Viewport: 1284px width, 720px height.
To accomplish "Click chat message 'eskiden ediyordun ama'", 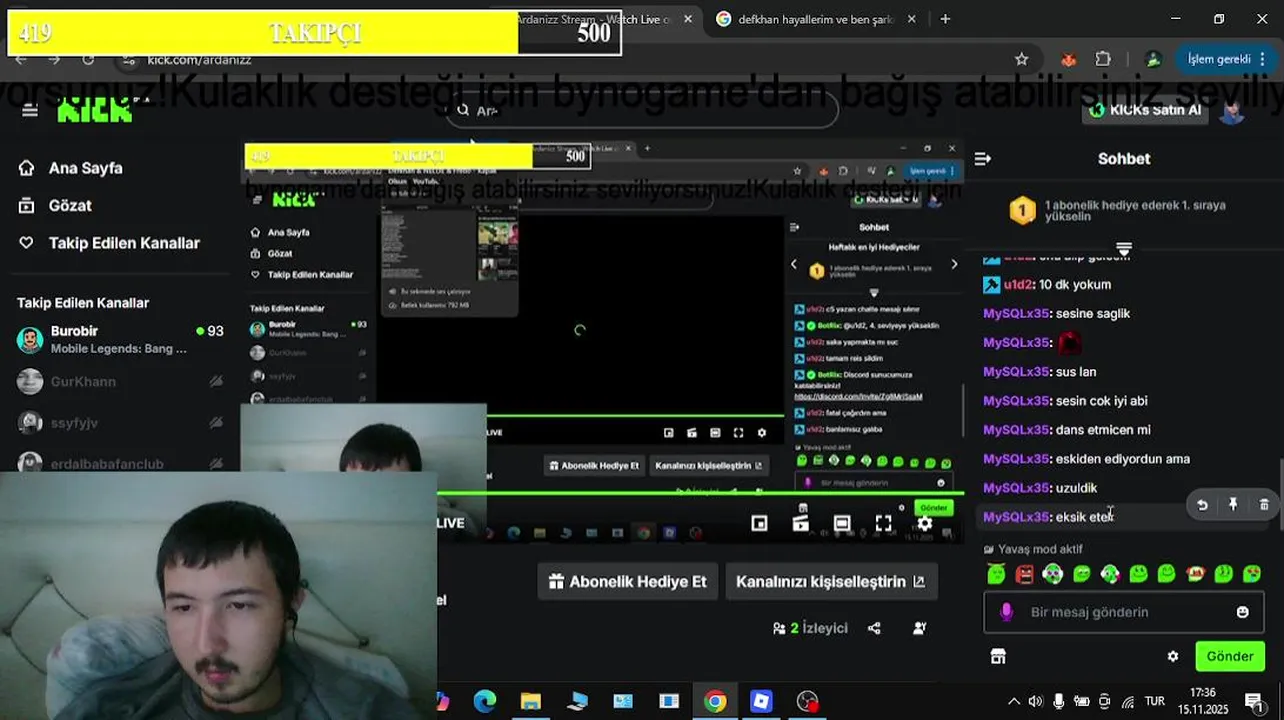I will tap(1123, 459).
